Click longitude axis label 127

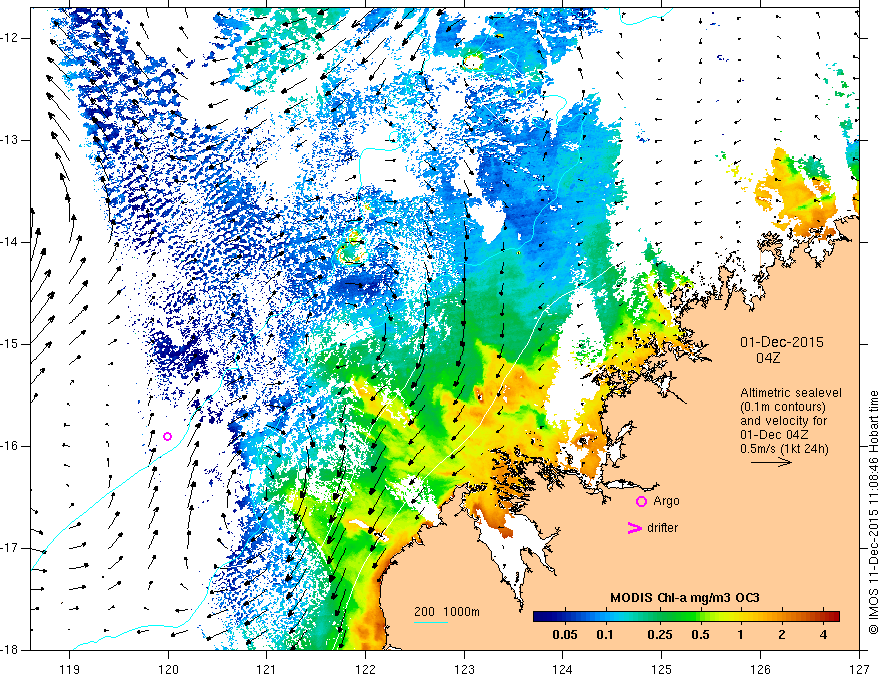point(859,669)
